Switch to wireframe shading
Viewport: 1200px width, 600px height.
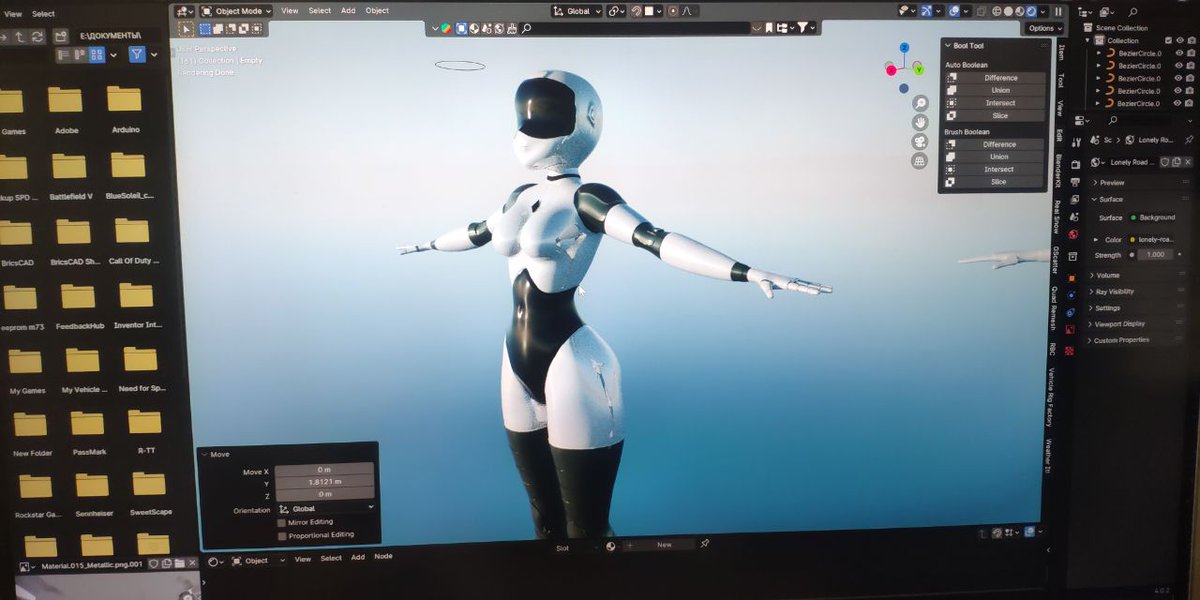click(997, 11)
